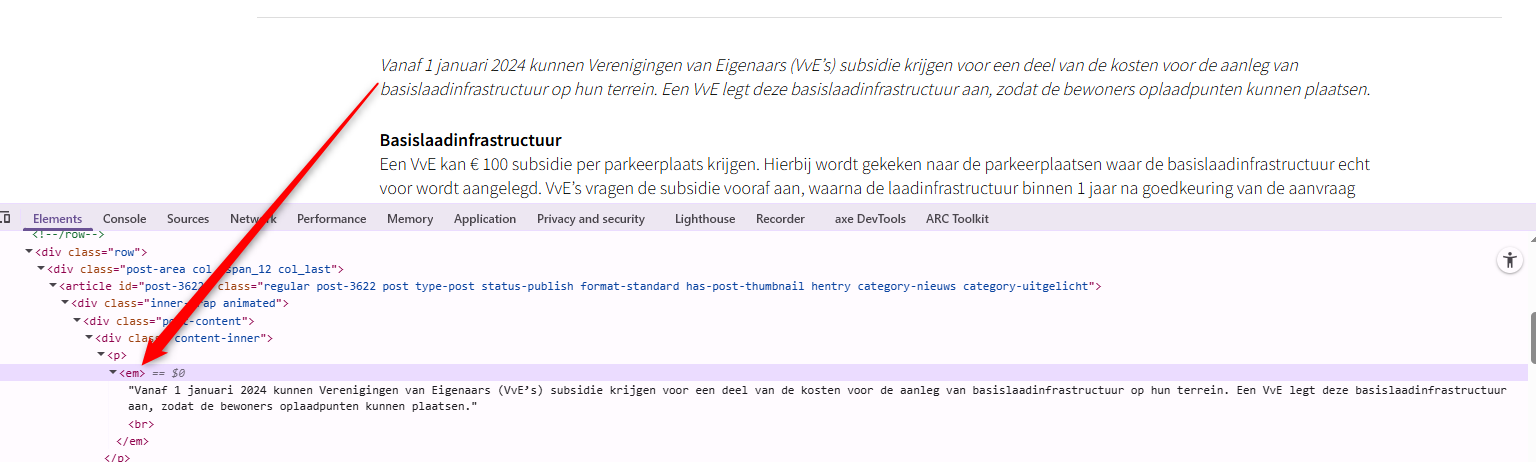The height and width of the screenshot is (462, 1536).
Task: Toggle the device toolbar icon
Action: click(x=6, y=218)
